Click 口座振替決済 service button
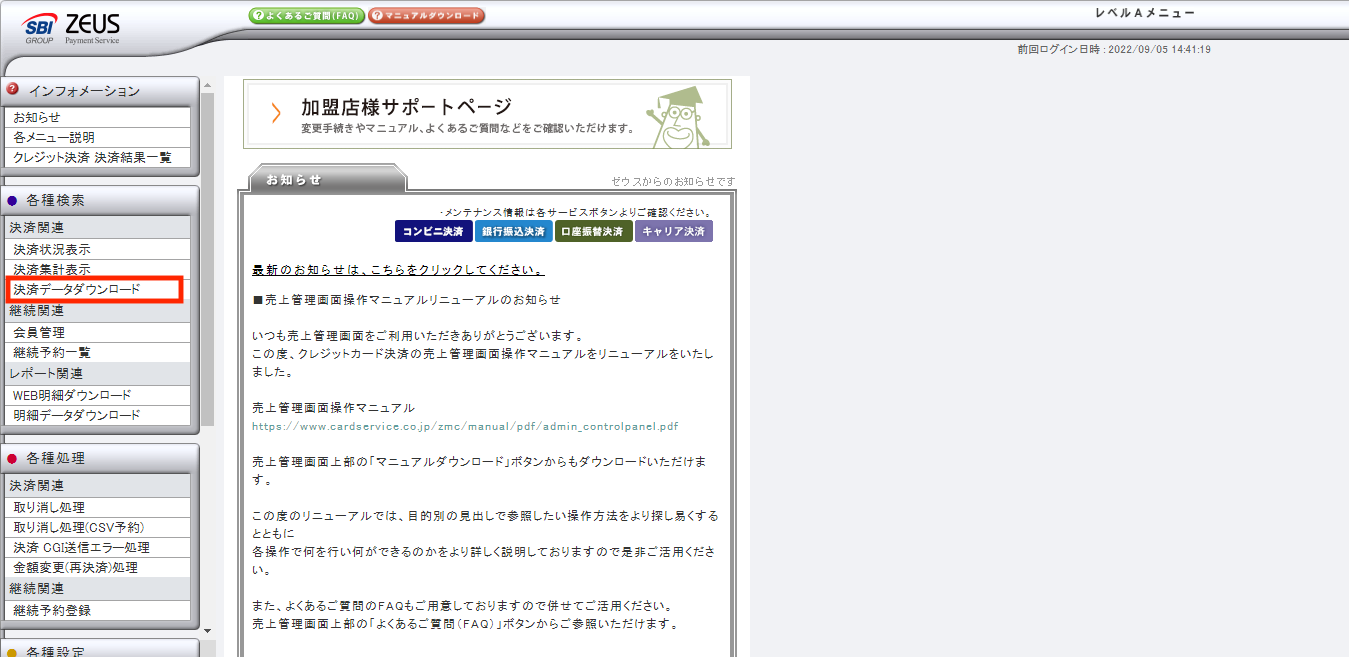This screenshot has width=1349, height=657. pos(594,231)
